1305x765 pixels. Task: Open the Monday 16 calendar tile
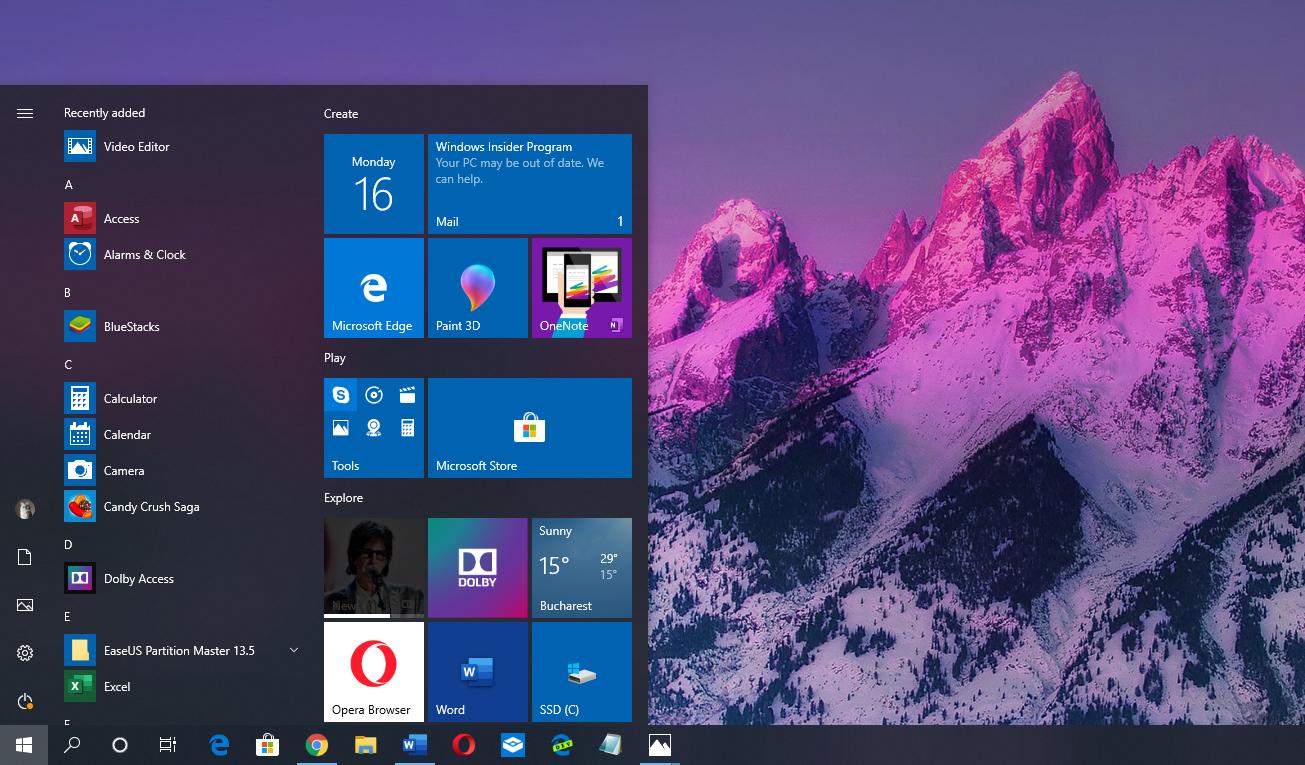coord(374,184)
